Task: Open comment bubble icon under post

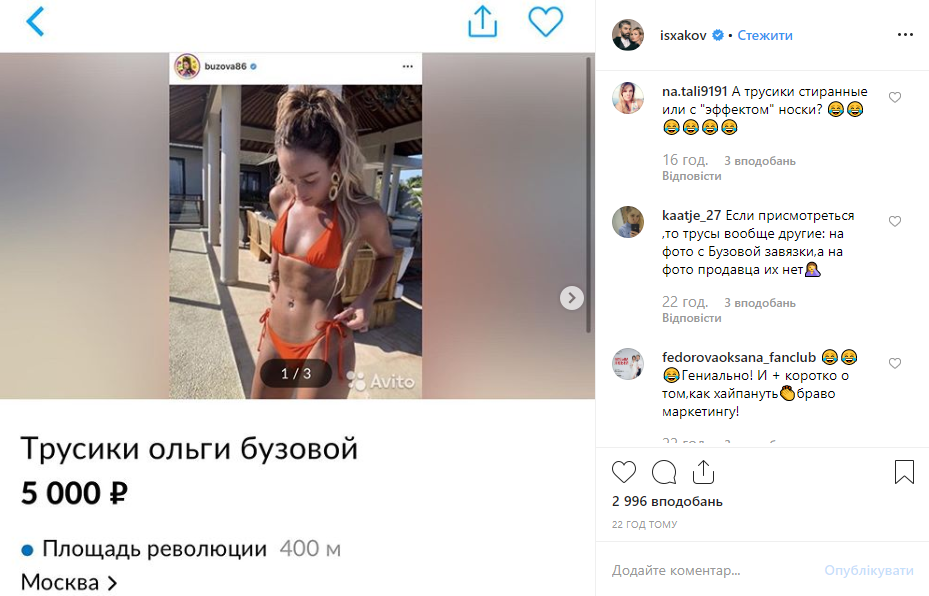Action: (664, 472)
